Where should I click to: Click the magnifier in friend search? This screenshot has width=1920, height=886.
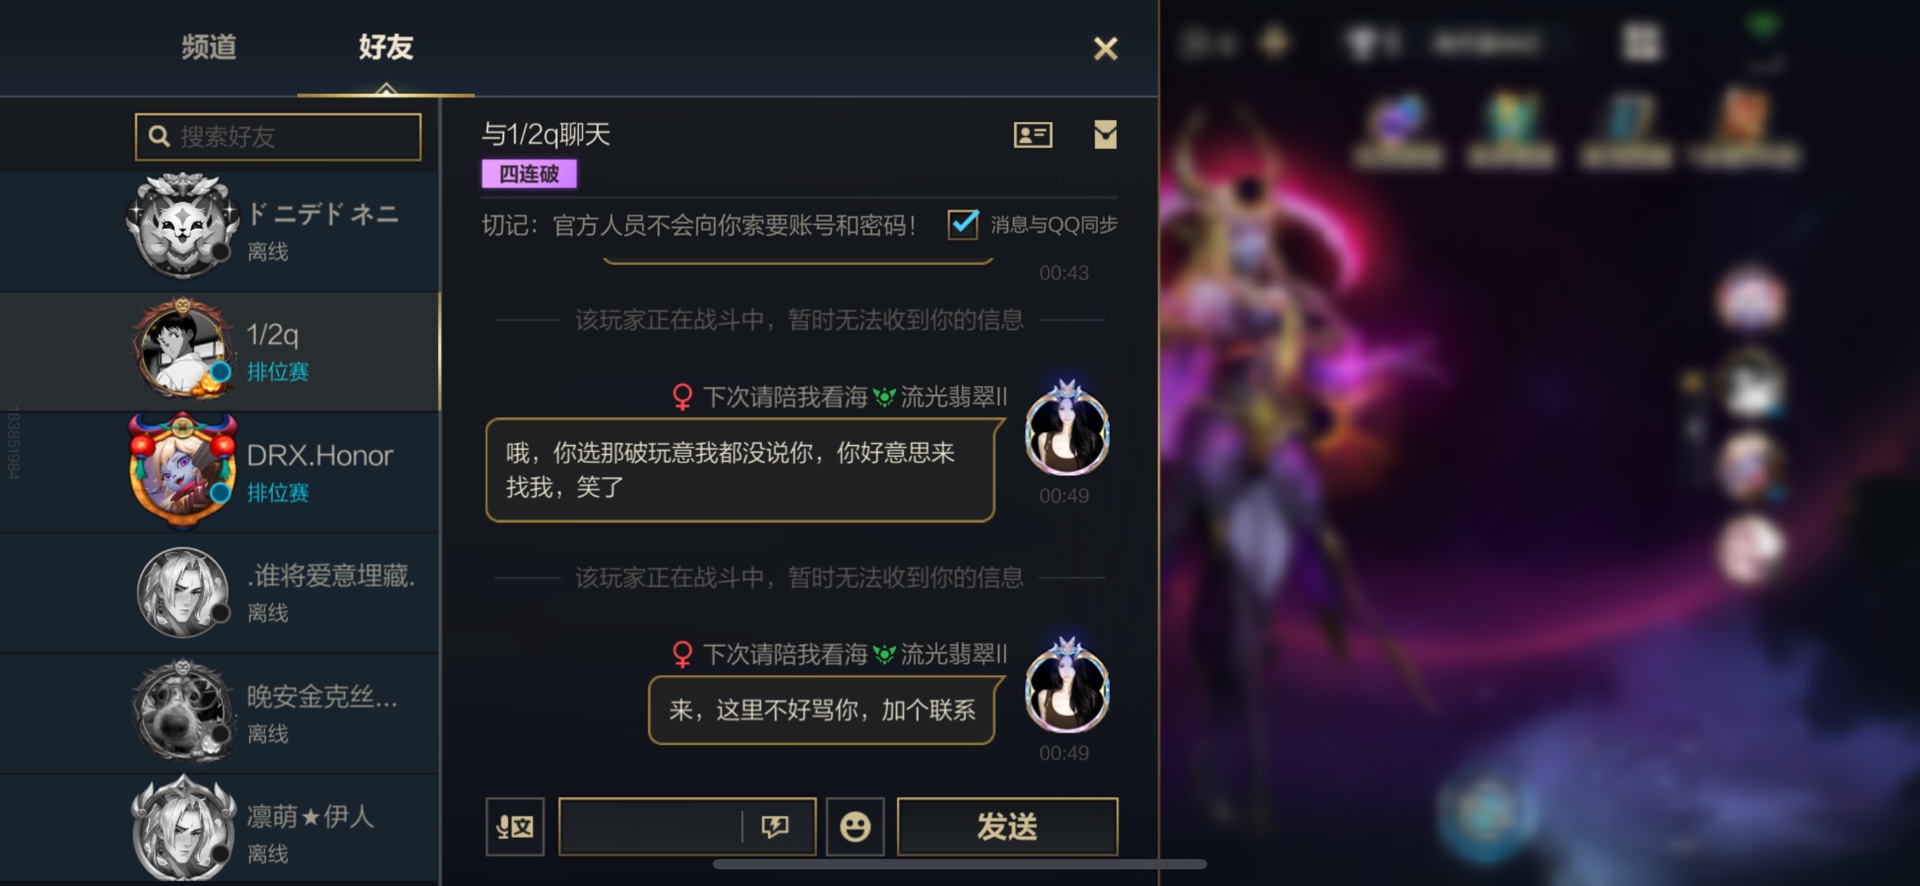point(159,136)
